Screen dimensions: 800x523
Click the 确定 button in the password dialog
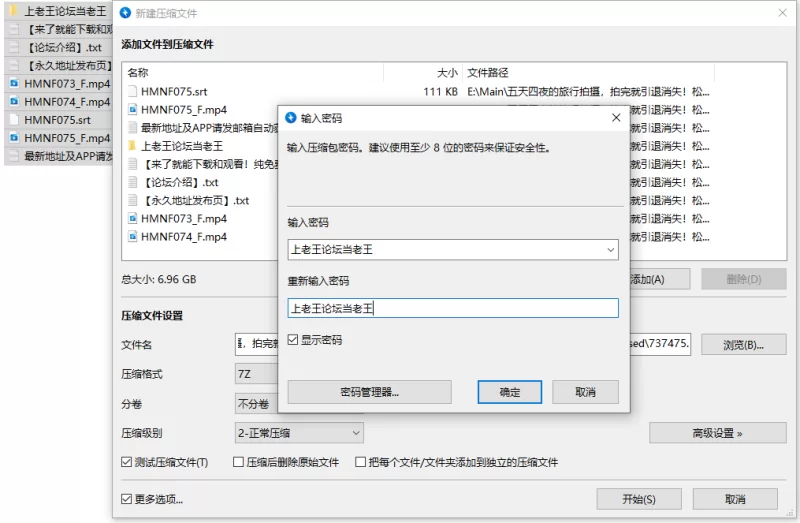coord(510,392)
